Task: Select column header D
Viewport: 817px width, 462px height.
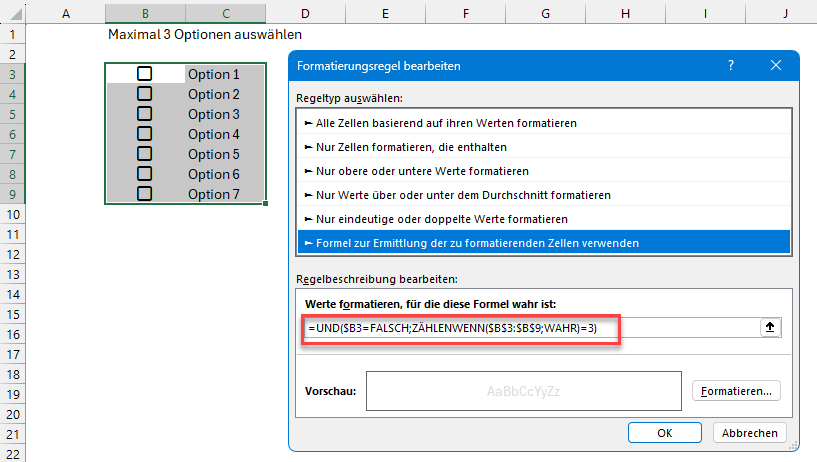Action: tap(304, 13)
